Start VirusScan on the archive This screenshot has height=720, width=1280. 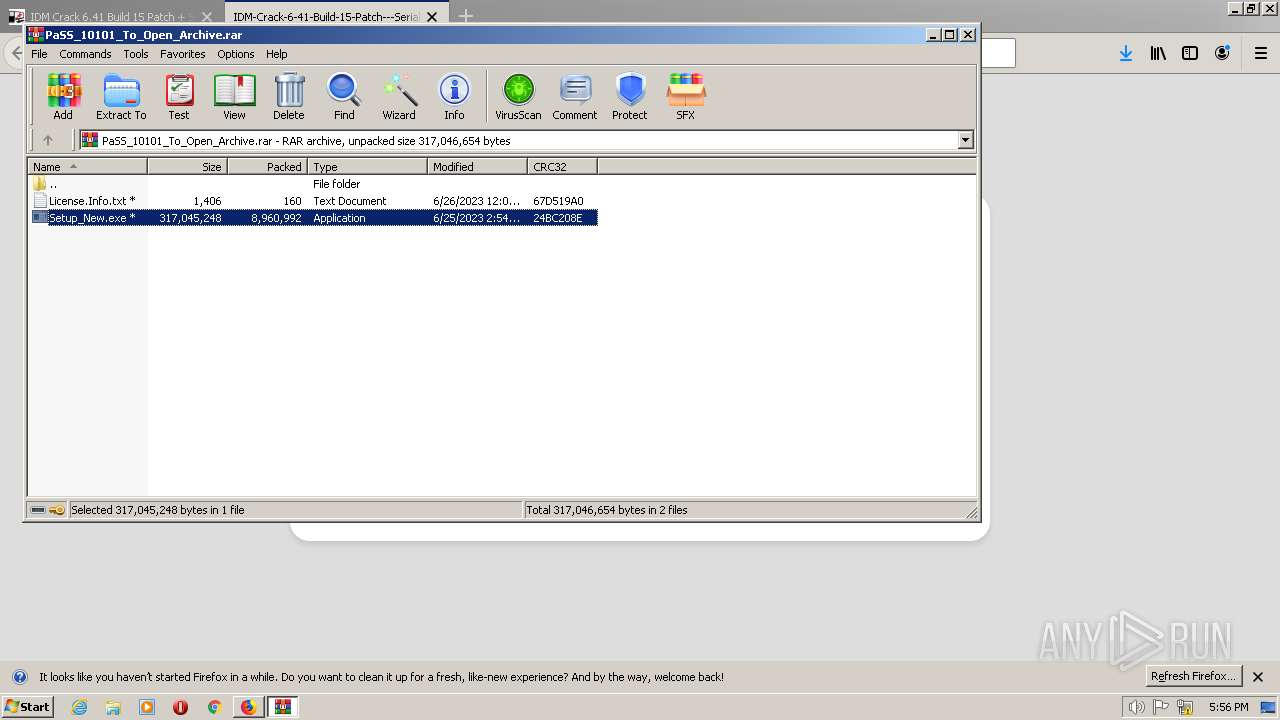point(518,97)
